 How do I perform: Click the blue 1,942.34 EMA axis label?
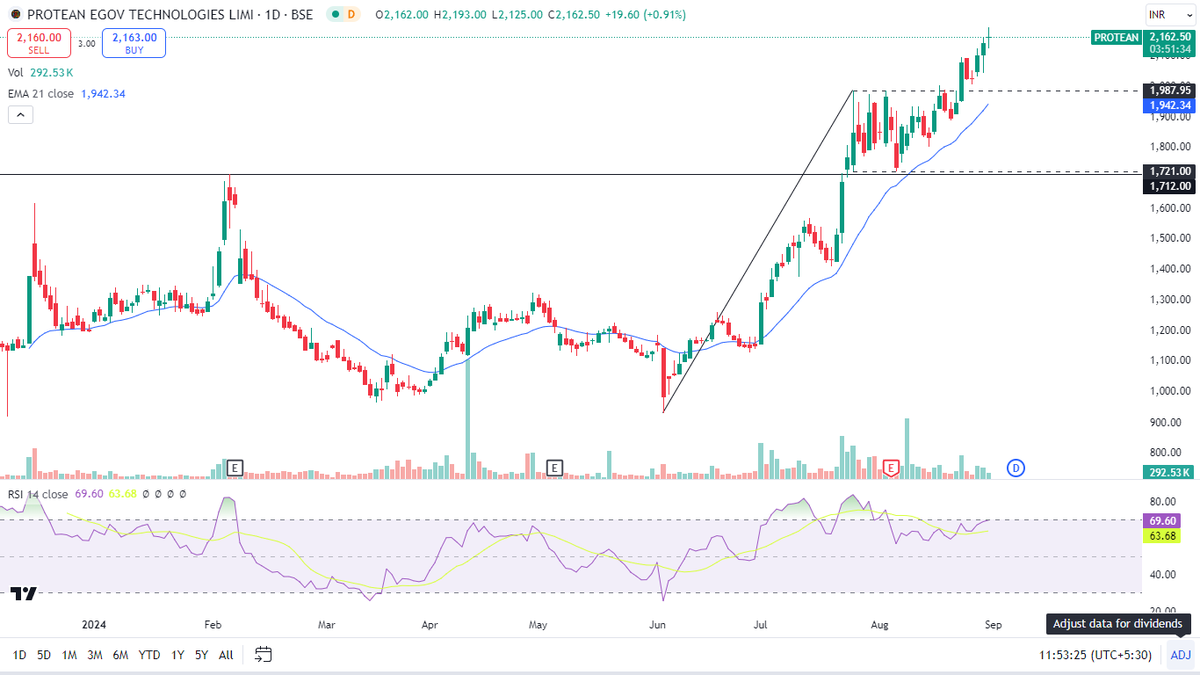point(1170,105)
